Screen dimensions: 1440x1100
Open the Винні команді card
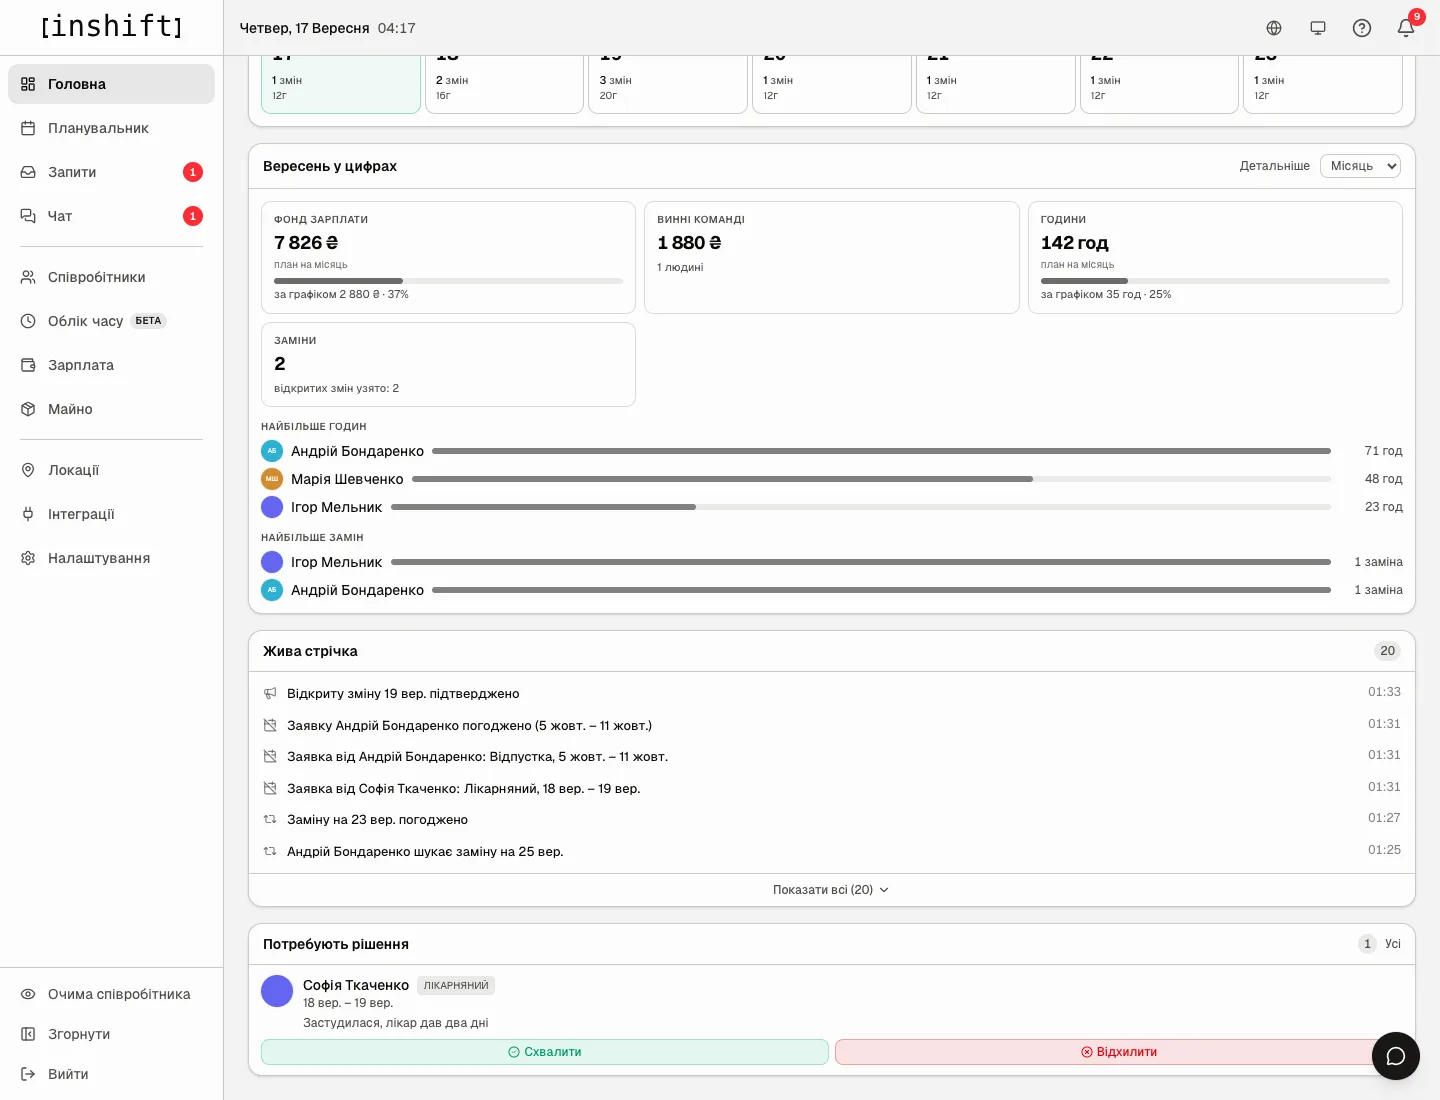[x=832, y=257]
